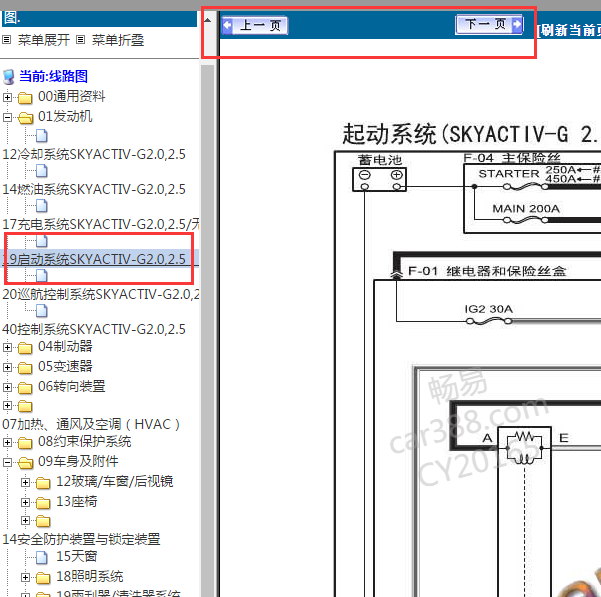Refresh the page via 刷新当前页 link

[569, 30]
